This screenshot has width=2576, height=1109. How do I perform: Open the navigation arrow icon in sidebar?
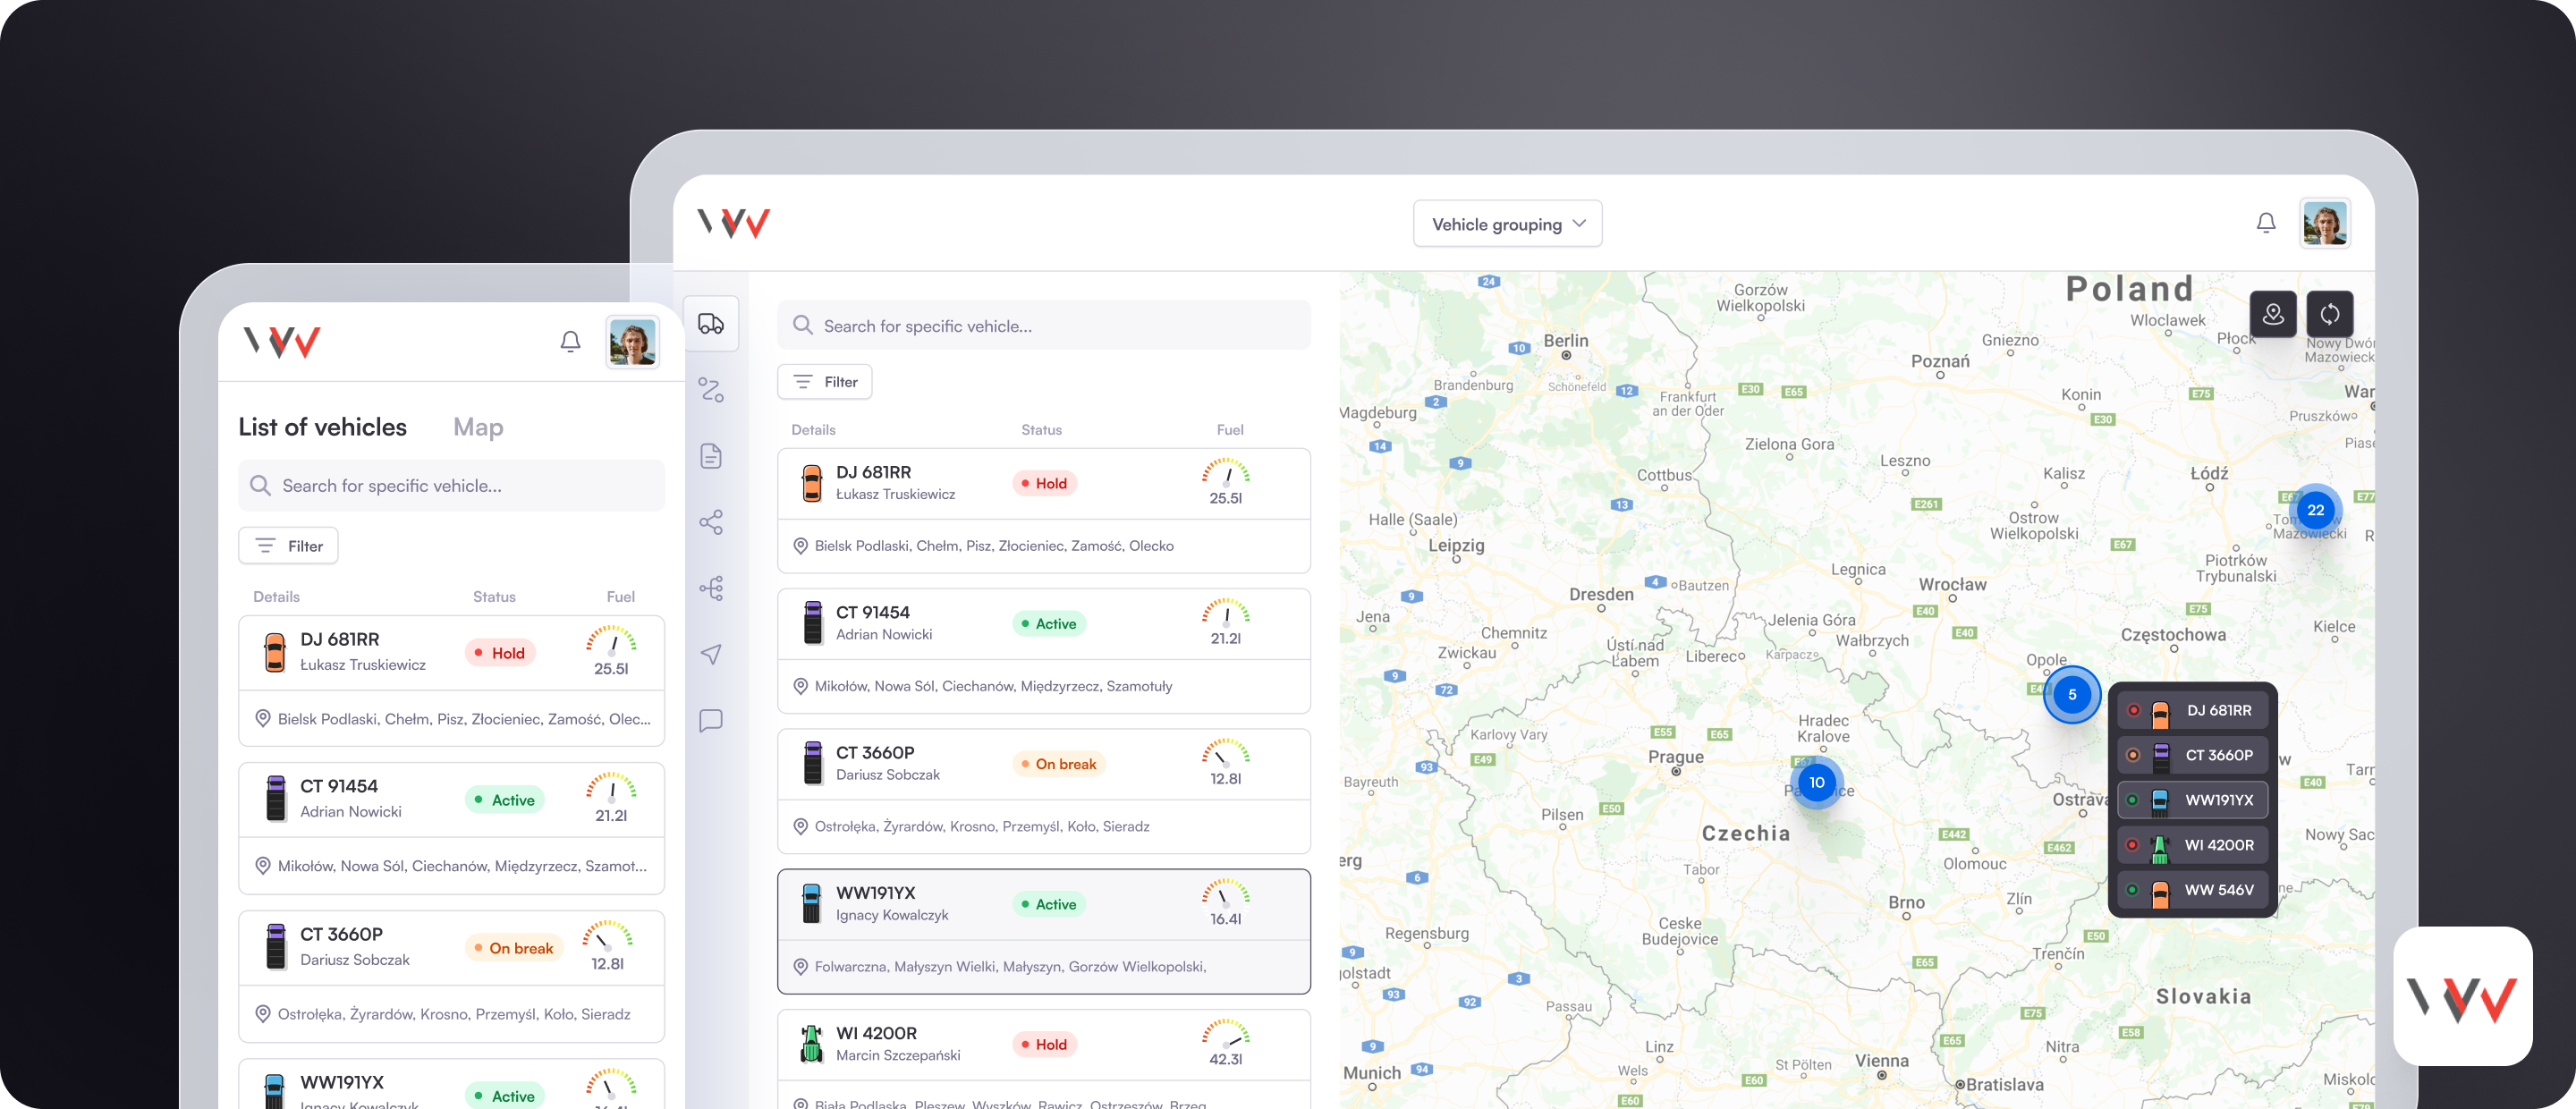click(711, 654)
